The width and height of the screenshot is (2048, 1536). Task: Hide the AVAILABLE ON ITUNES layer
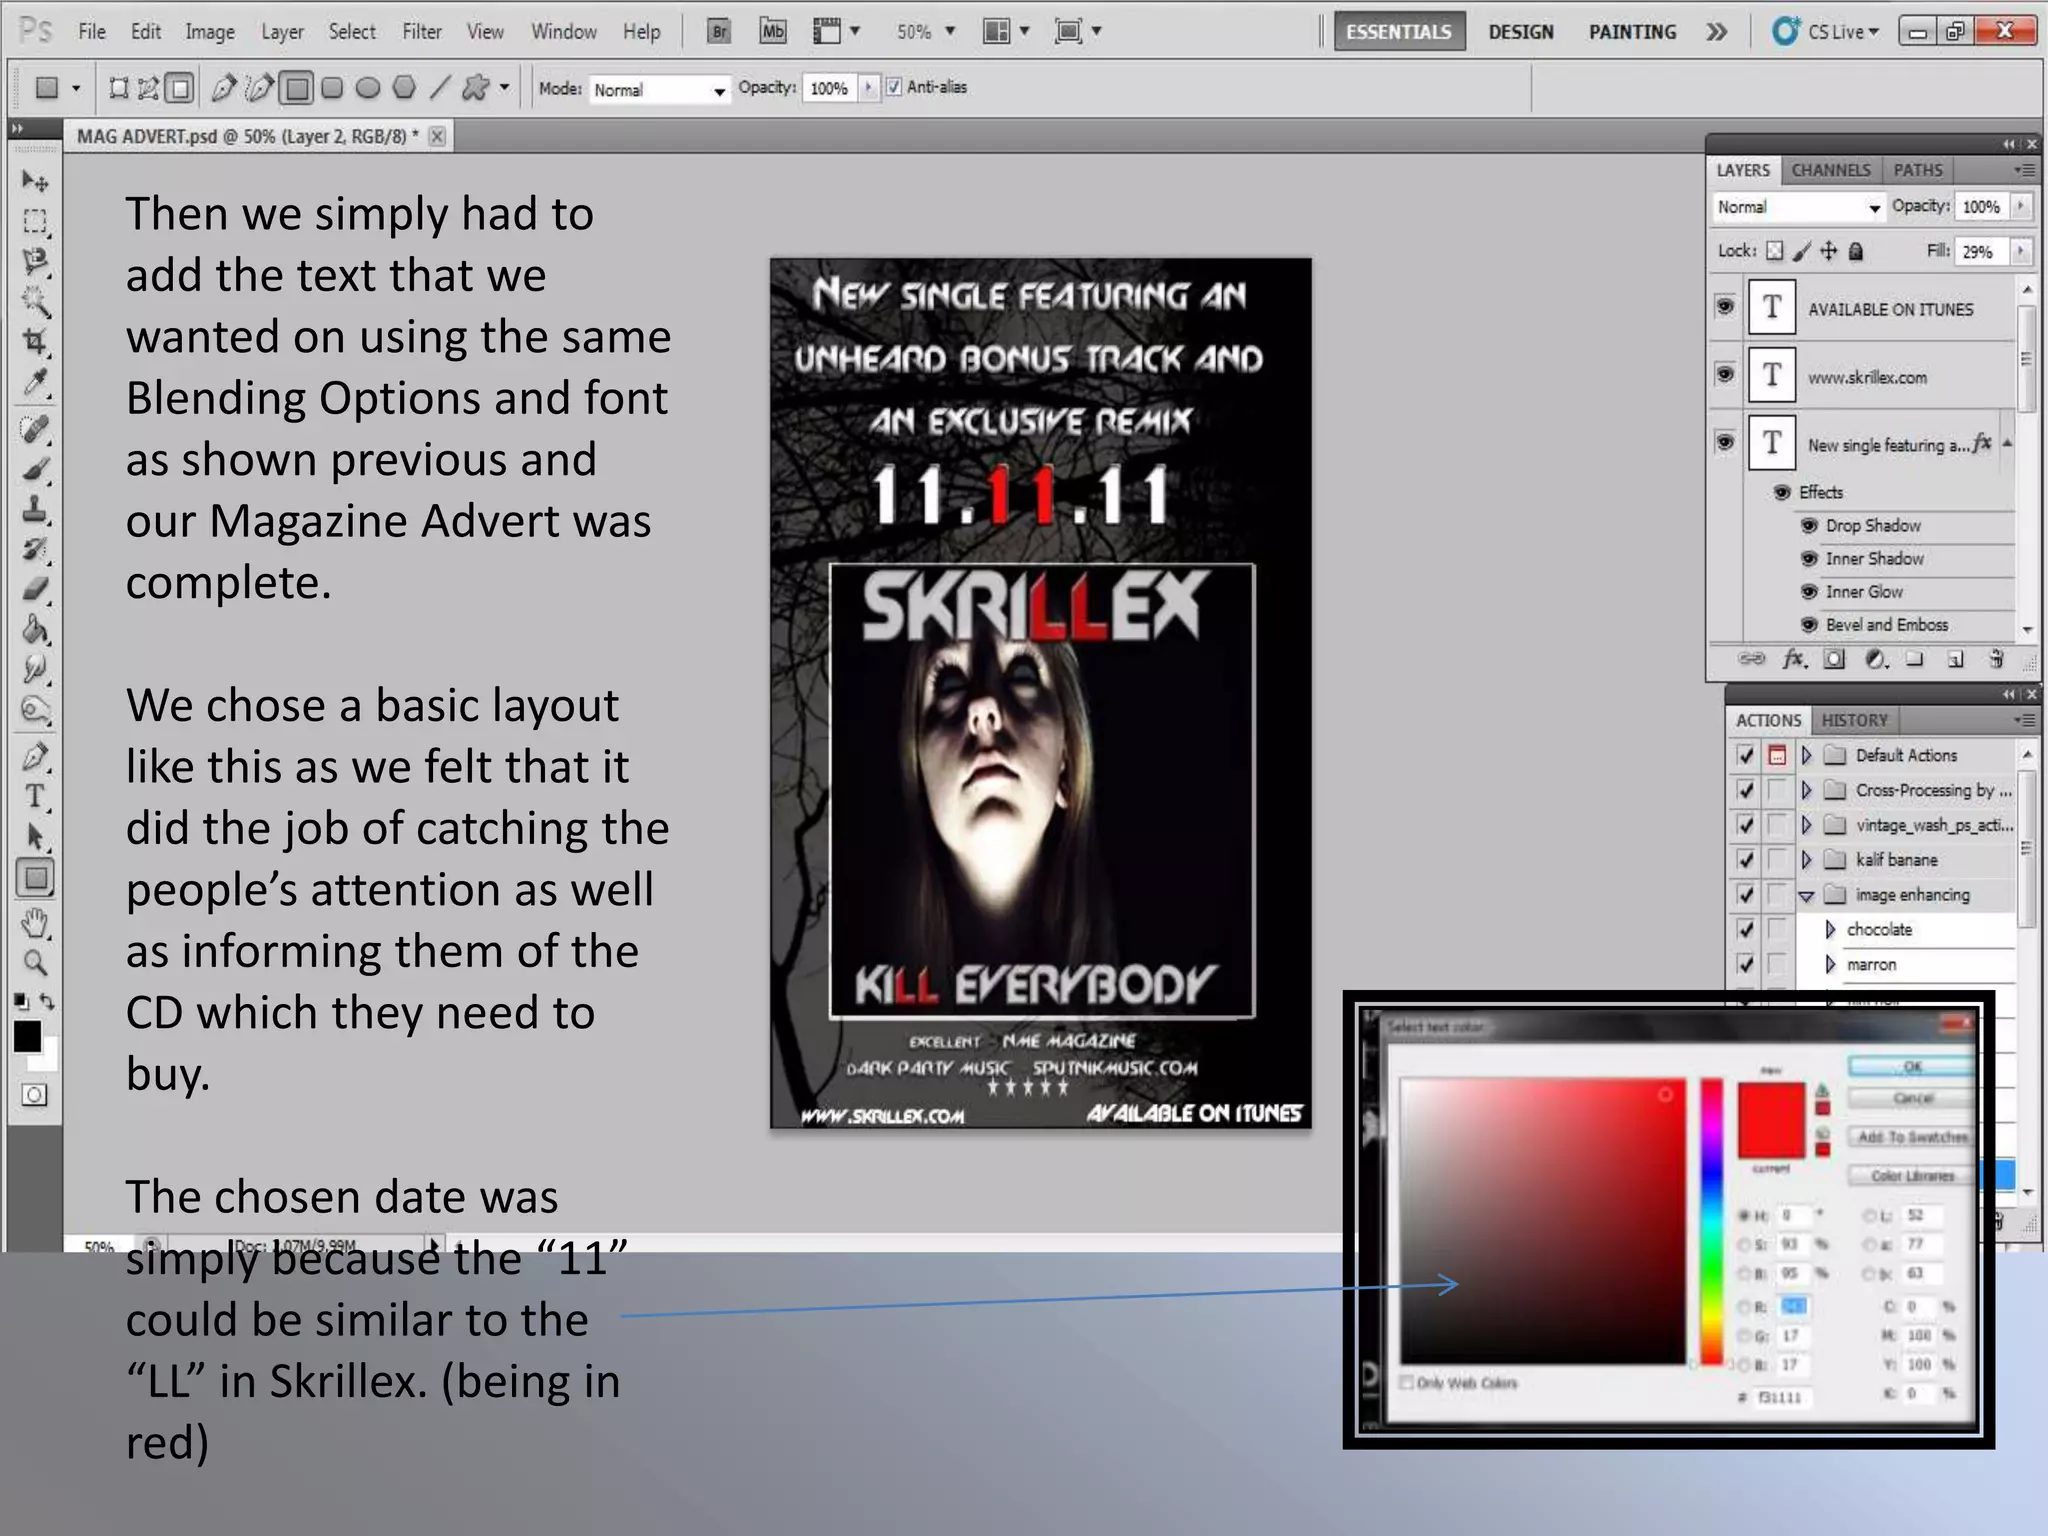tap(1725, 306)
